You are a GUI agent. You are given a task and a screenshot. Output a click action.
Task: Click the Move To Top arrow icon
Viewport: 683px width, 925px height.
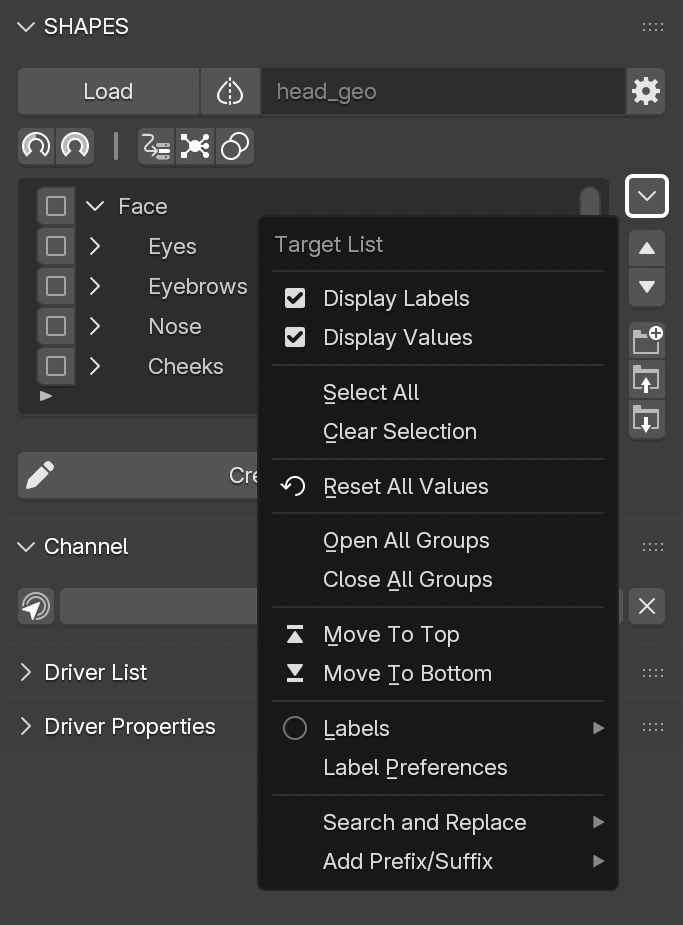pos(295,634)
